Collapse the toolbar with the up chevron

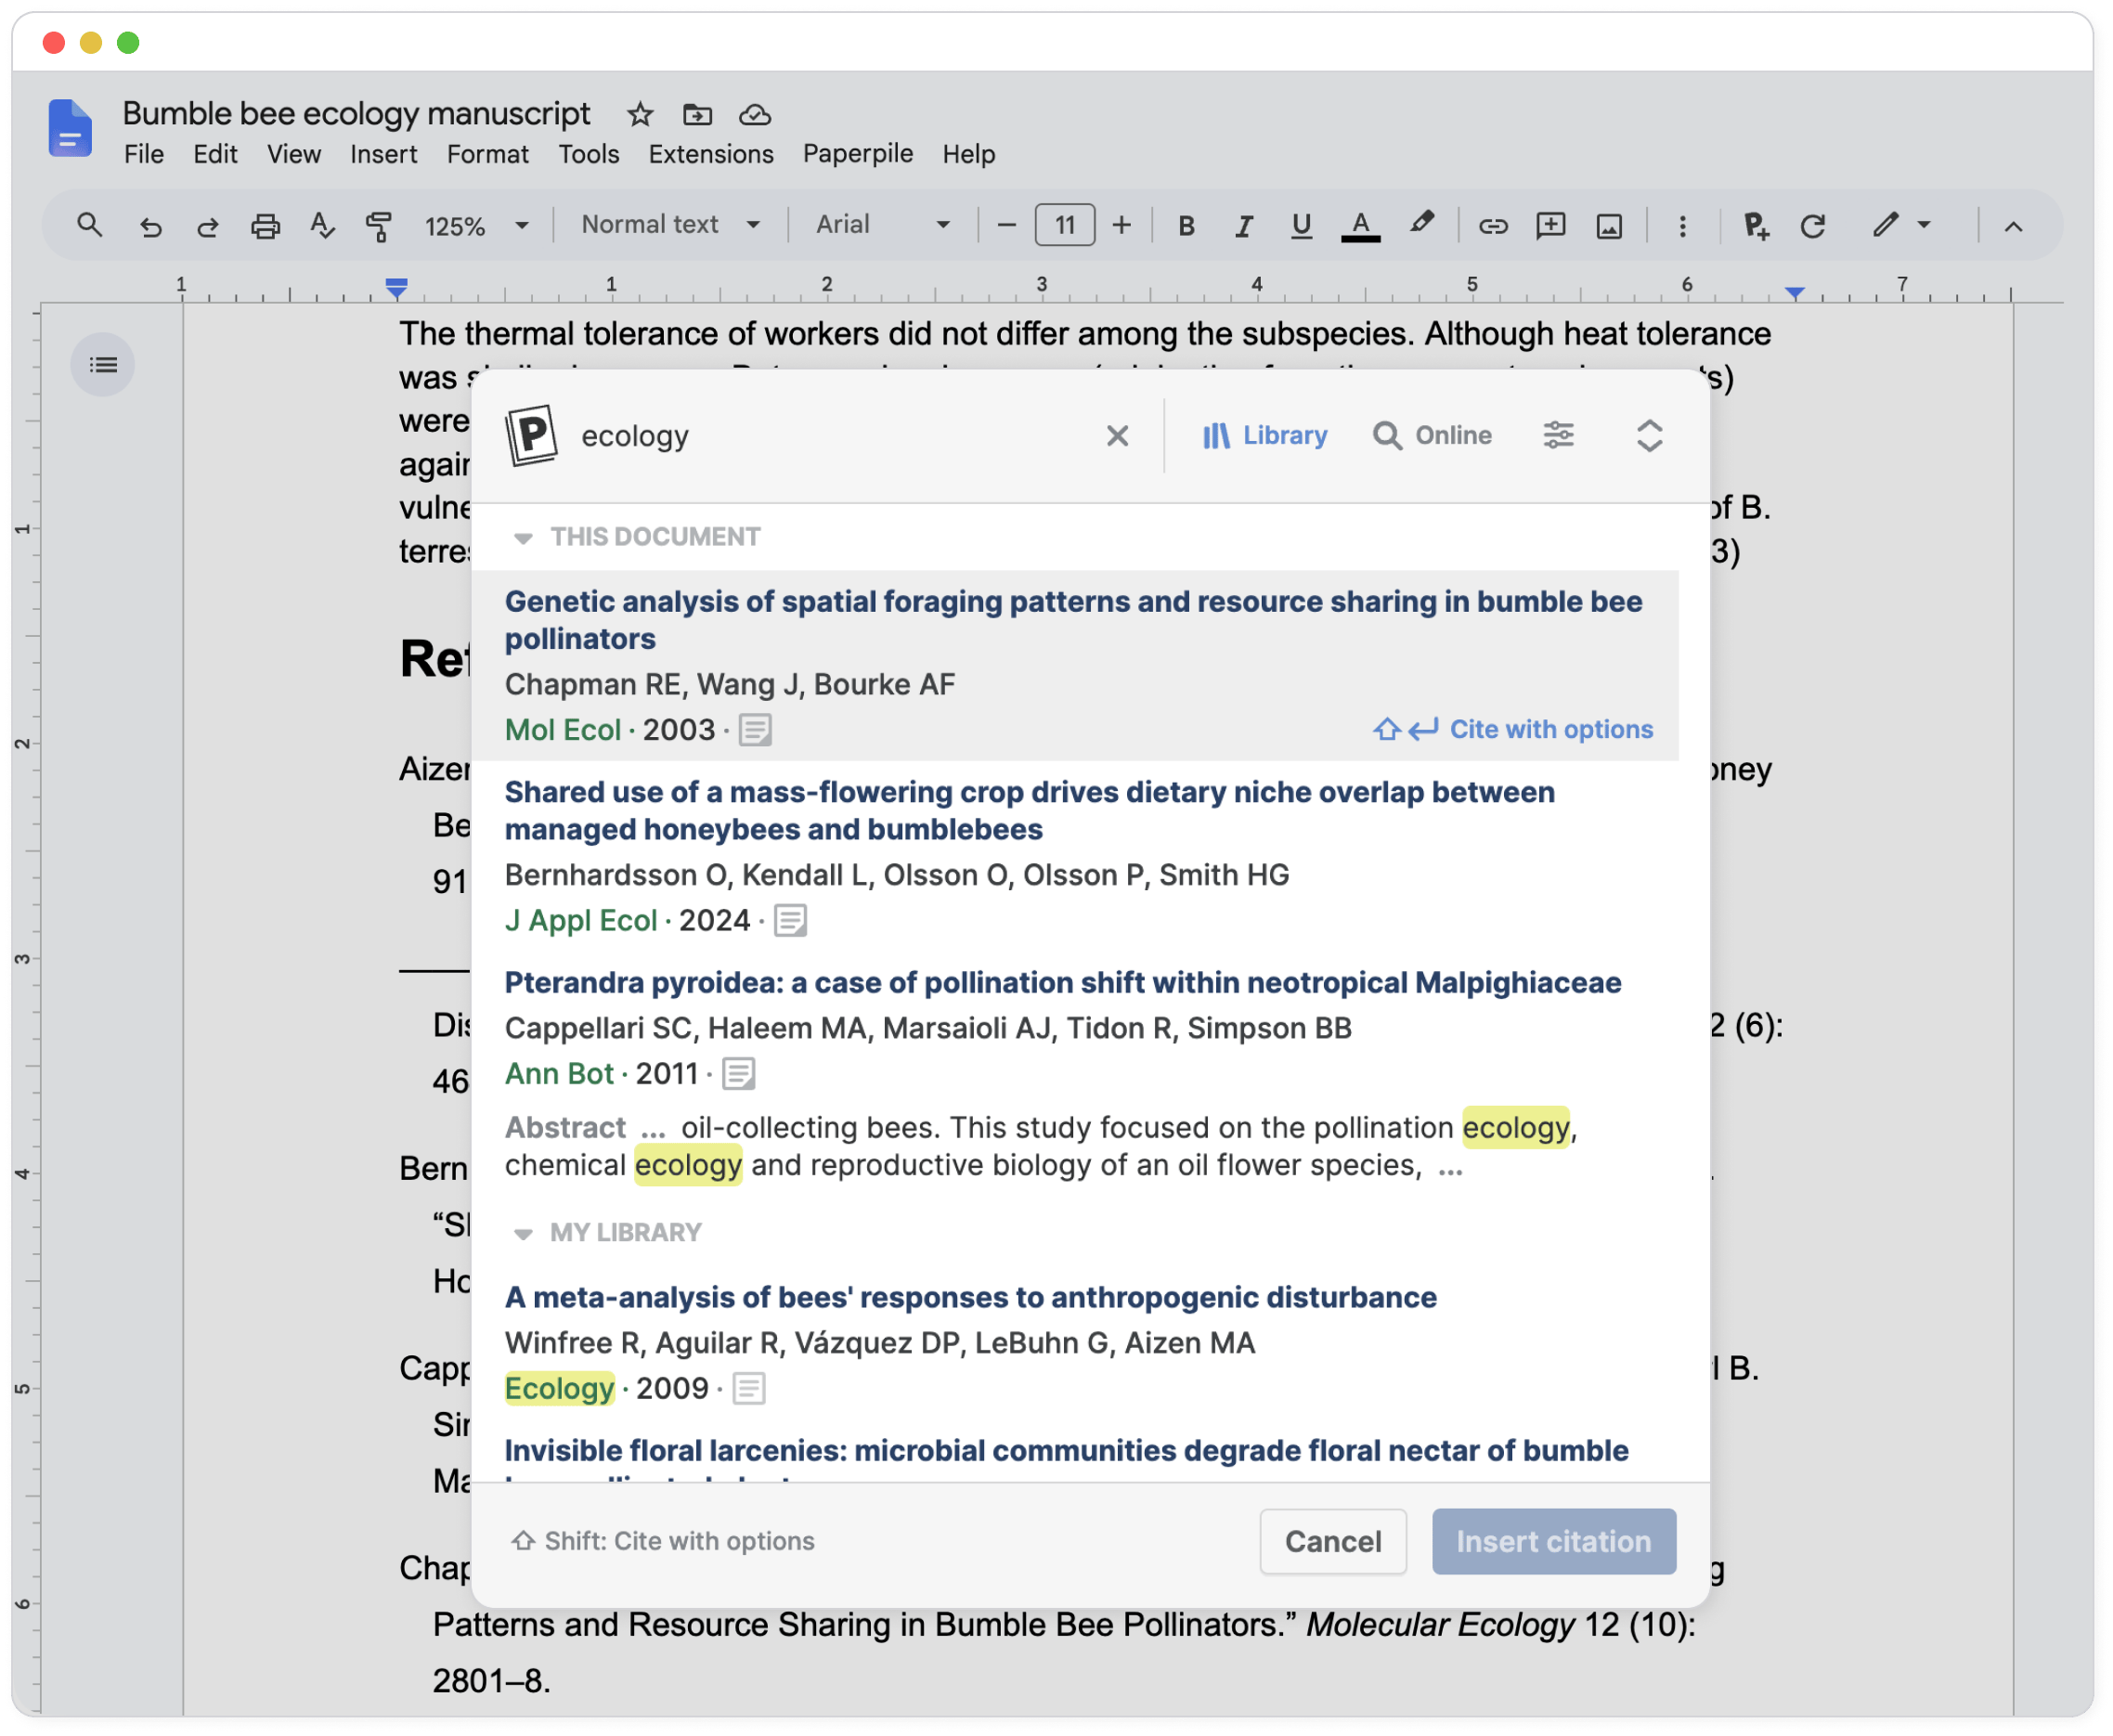pyautogui.click(x=2014, y=227)
